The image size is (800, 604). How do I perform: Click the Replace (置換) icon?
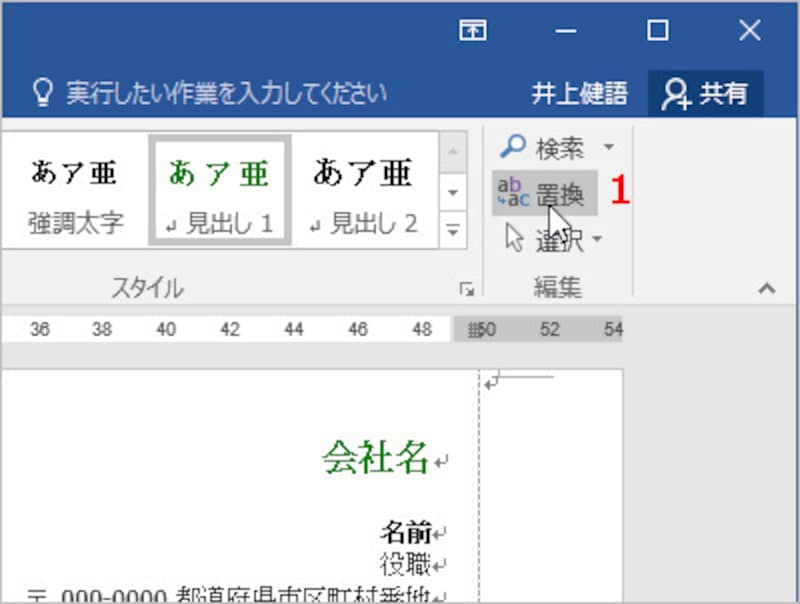click(x=511, y=193)
